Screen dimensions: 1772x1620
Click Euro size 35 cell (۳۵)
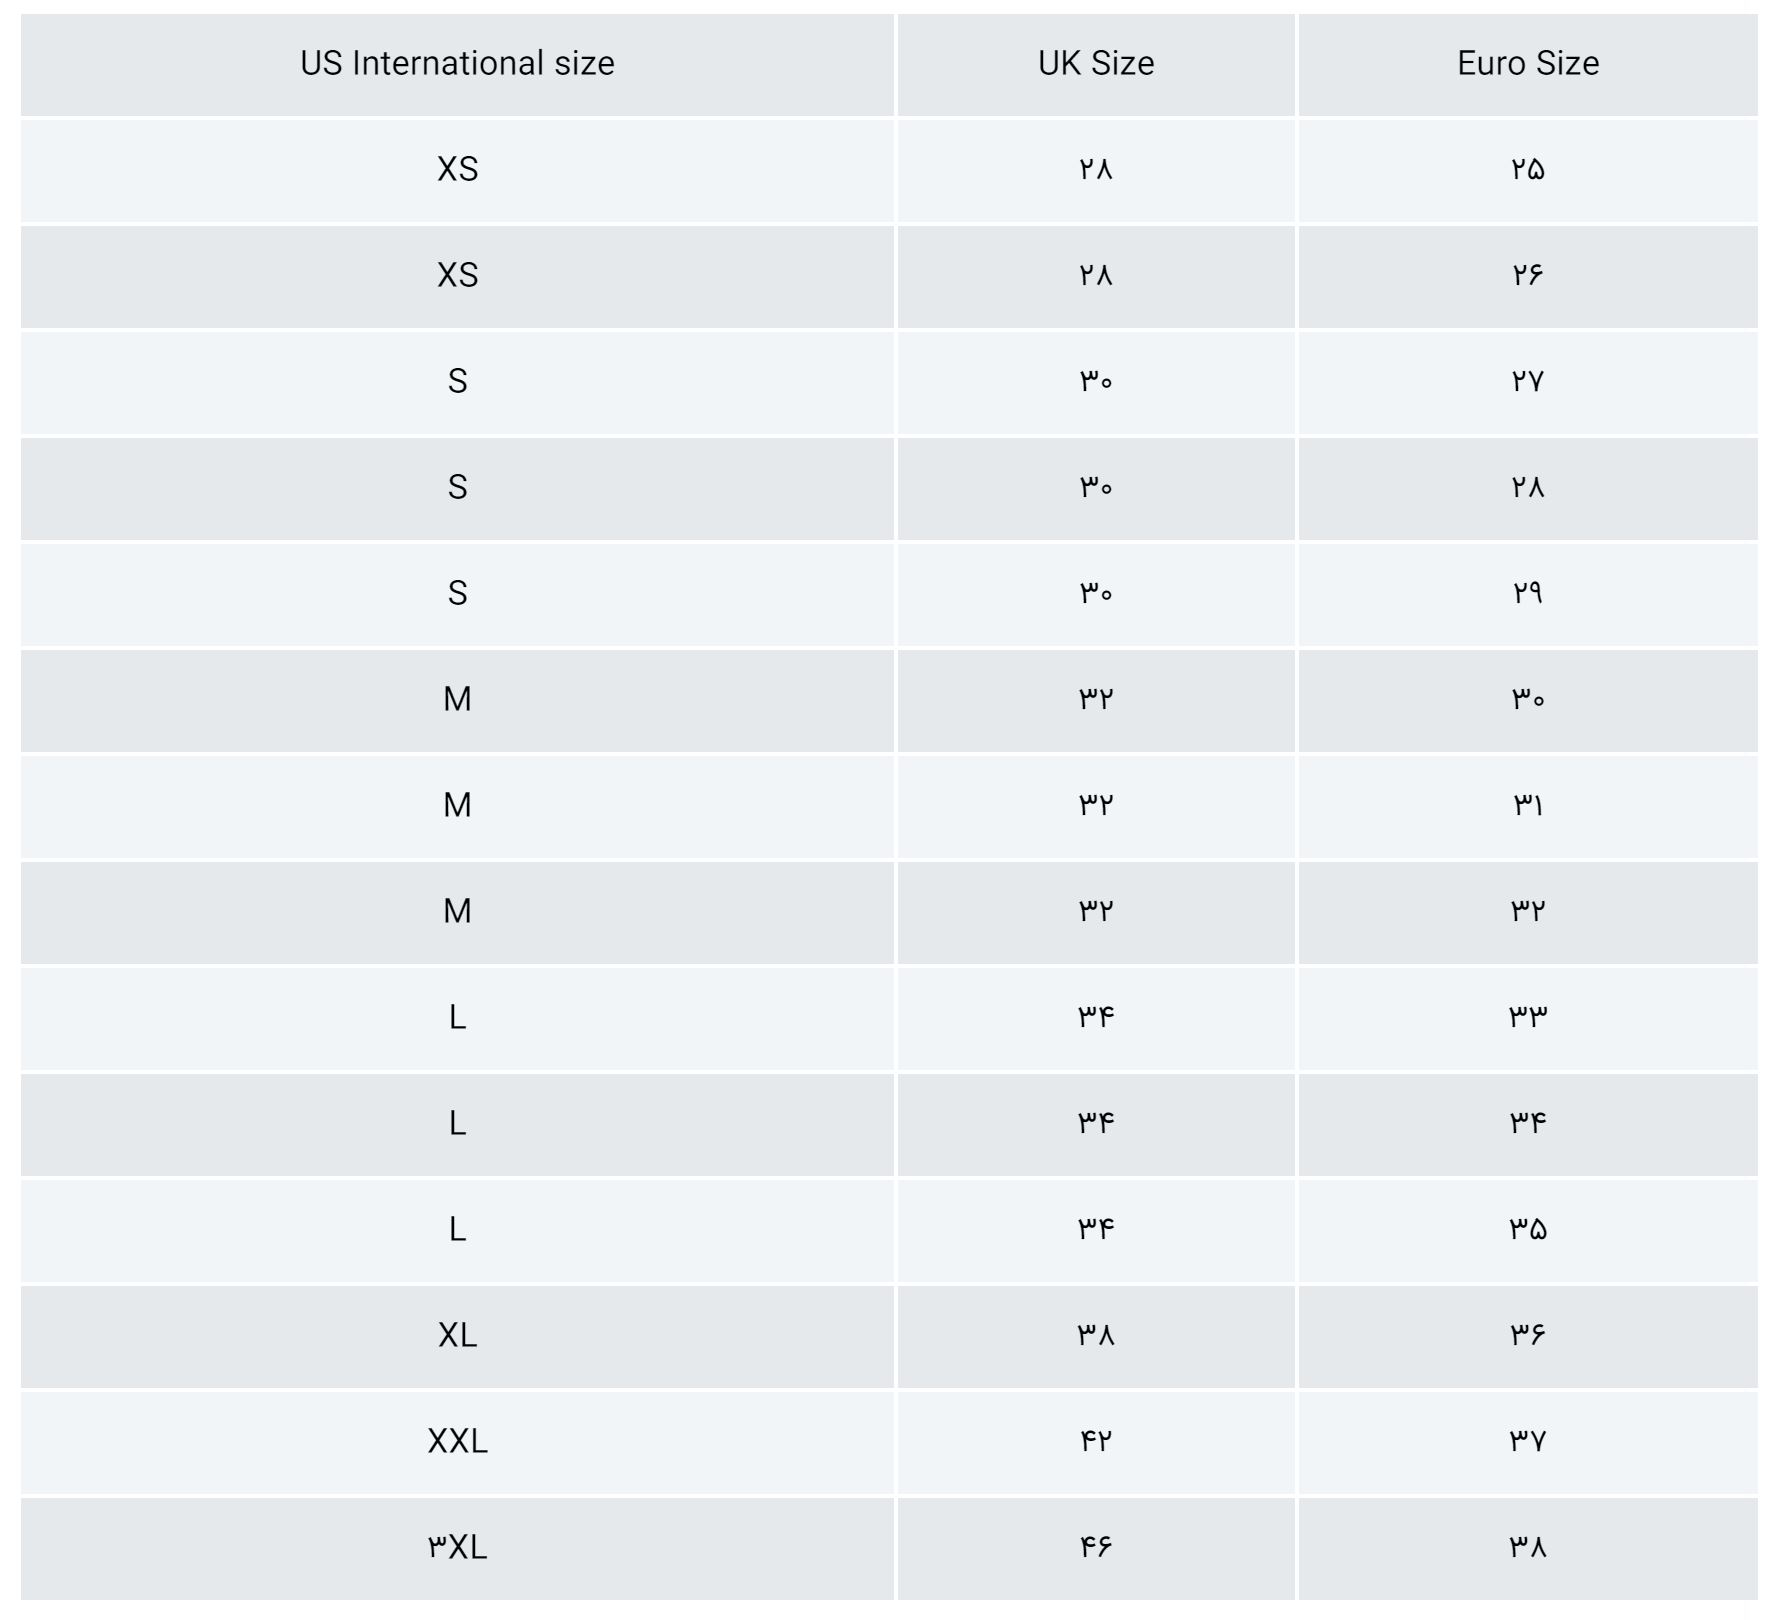click(x=1528, y=1229)
